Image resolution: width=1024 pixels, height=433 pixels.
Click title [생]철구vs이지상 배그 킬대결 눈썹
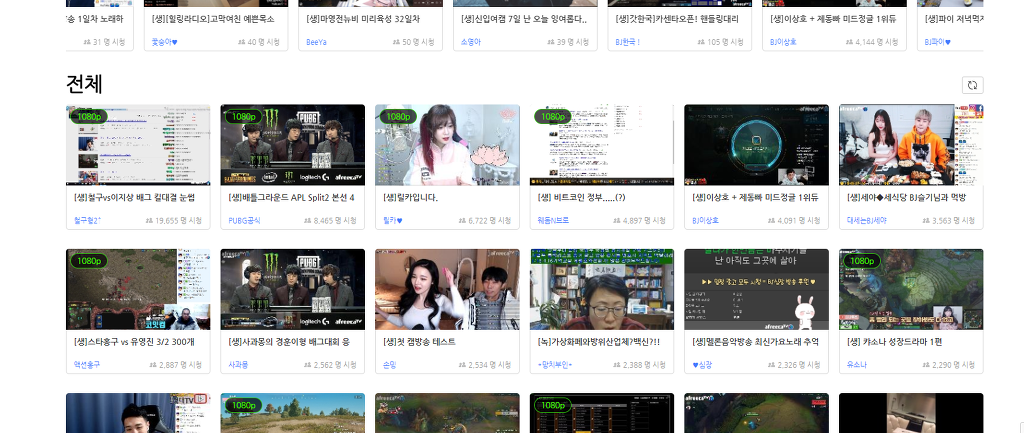[135, 197]
